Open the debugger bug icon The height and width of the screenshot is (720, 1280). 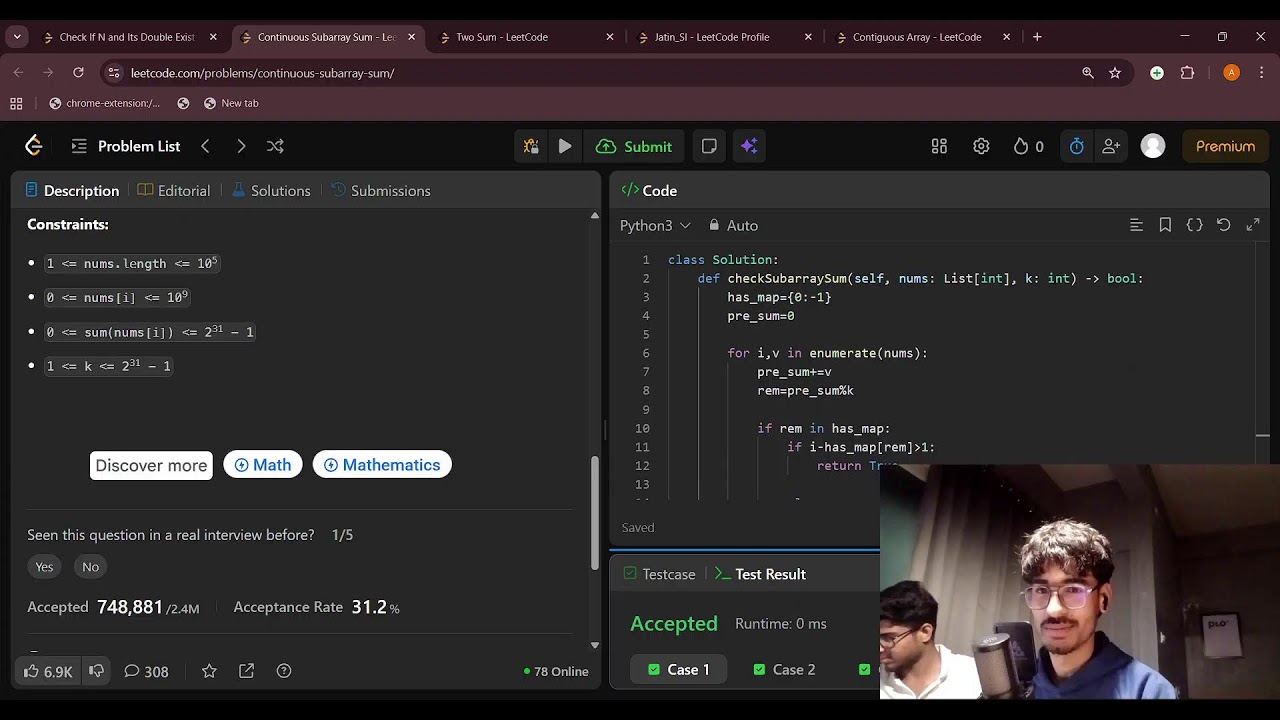point(531,146)
